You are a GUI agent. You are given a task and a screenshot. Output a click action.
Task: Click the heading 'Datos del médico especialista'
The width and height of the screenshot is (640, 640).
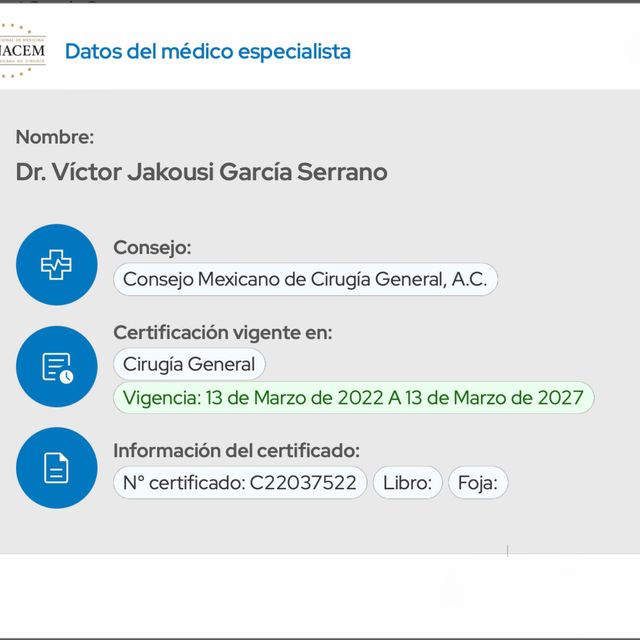pyautogui.click(x=208, y=52)
